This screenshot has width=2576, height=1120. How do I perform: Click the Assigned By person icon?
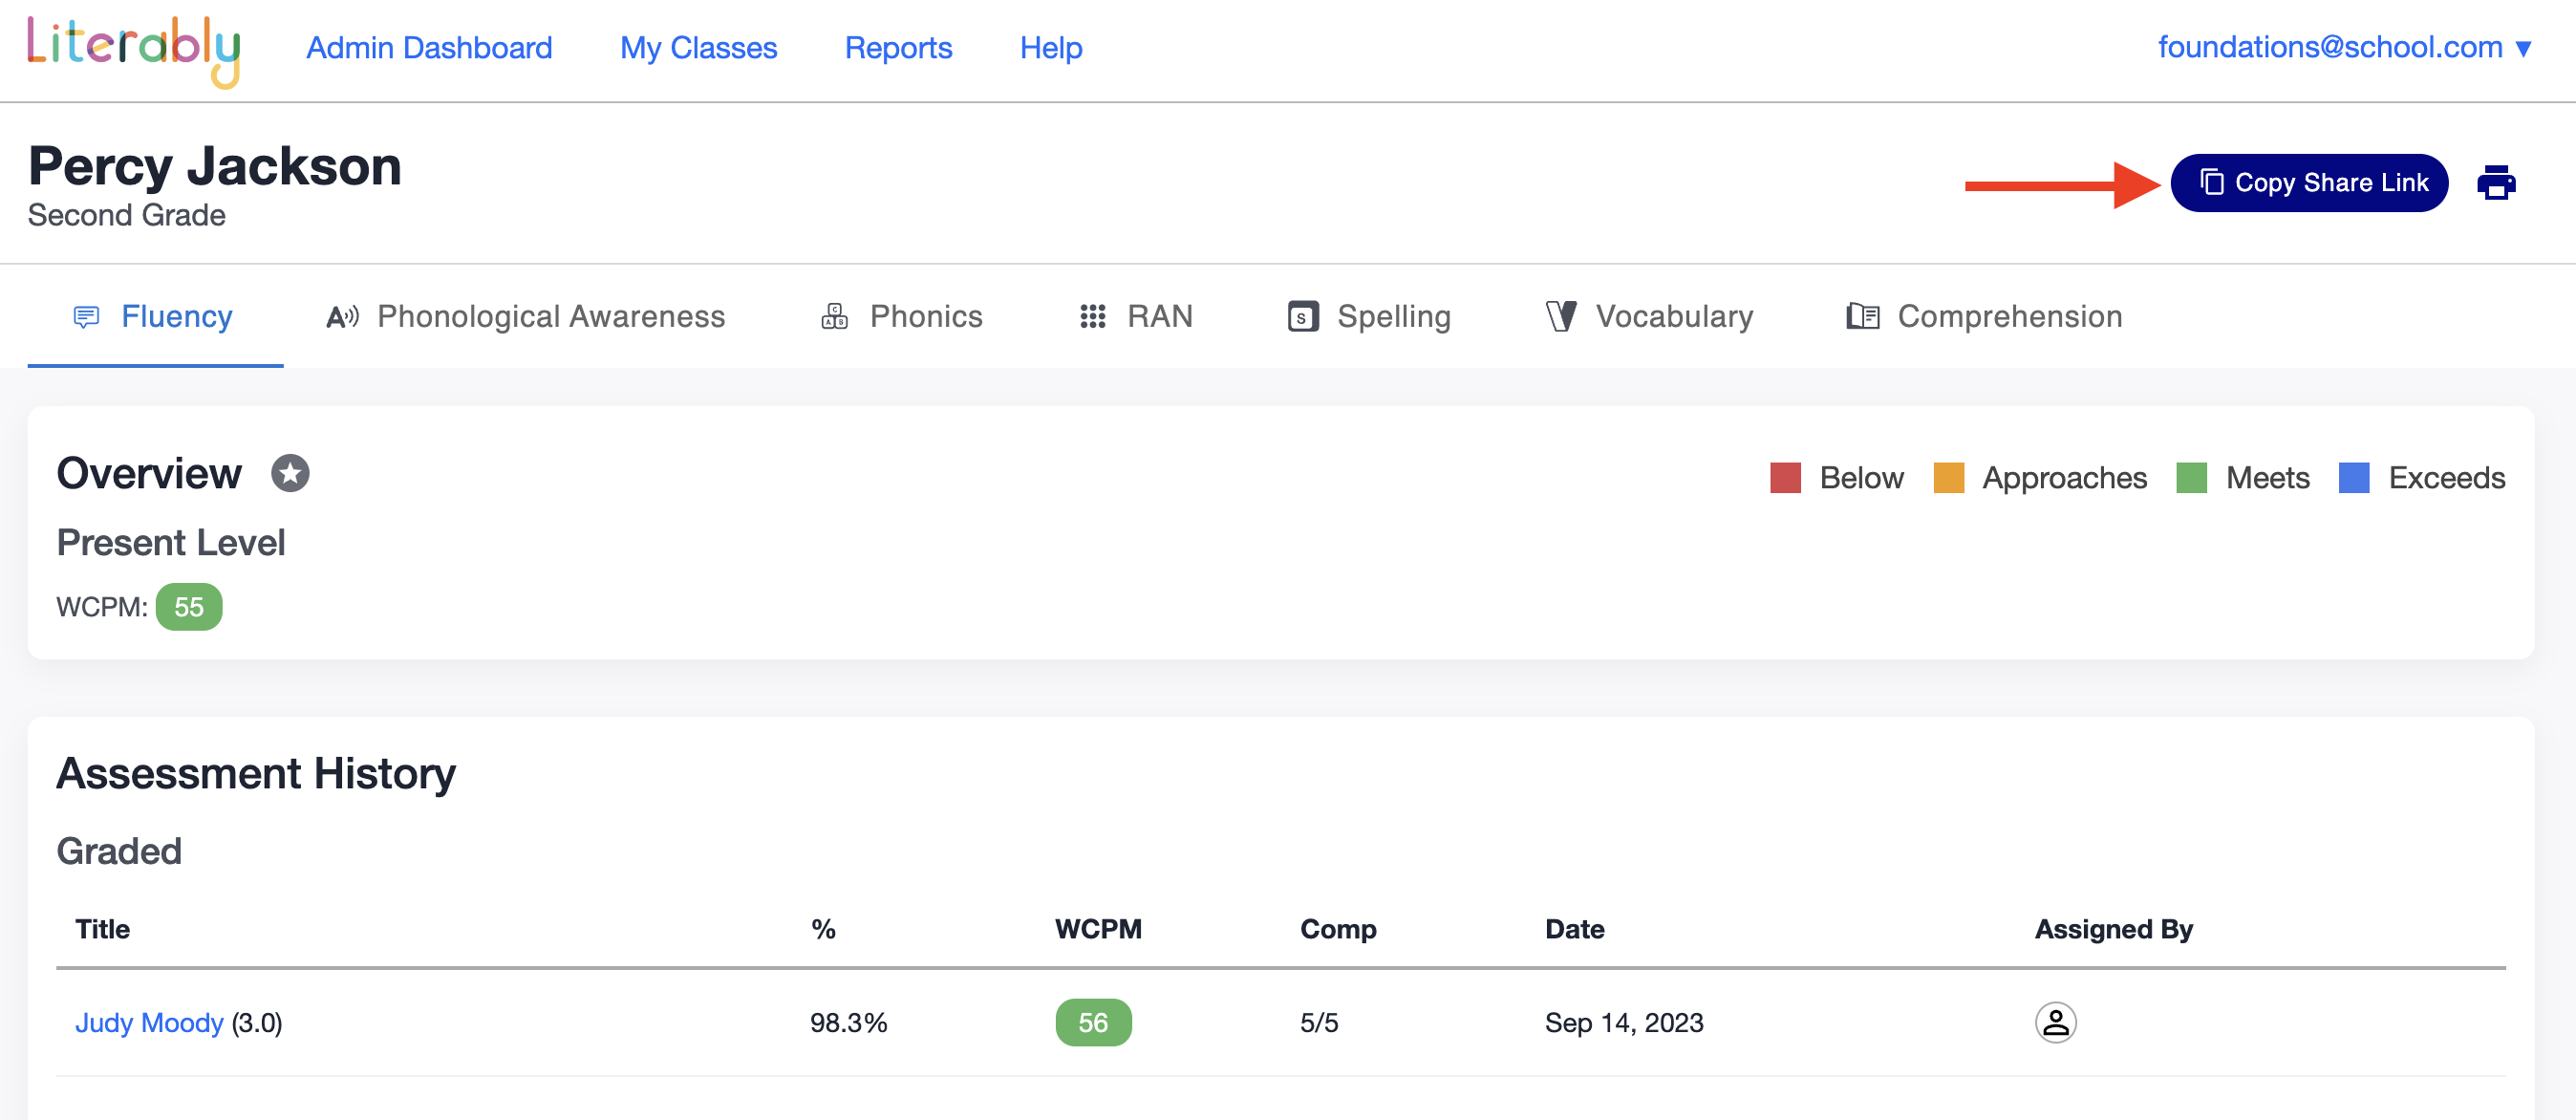2055,1022
